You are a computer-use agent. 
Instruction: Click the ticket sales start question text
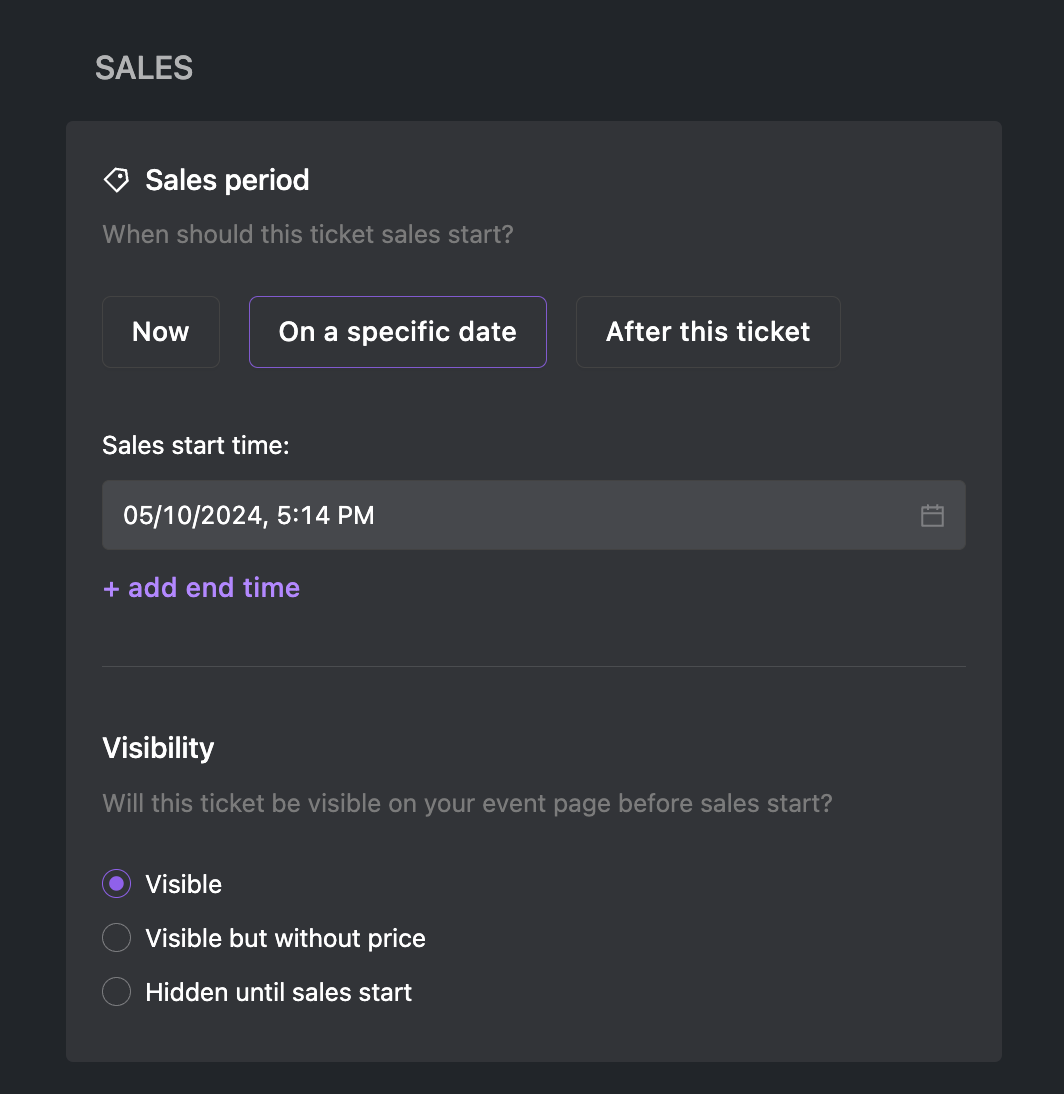point(308,234)
